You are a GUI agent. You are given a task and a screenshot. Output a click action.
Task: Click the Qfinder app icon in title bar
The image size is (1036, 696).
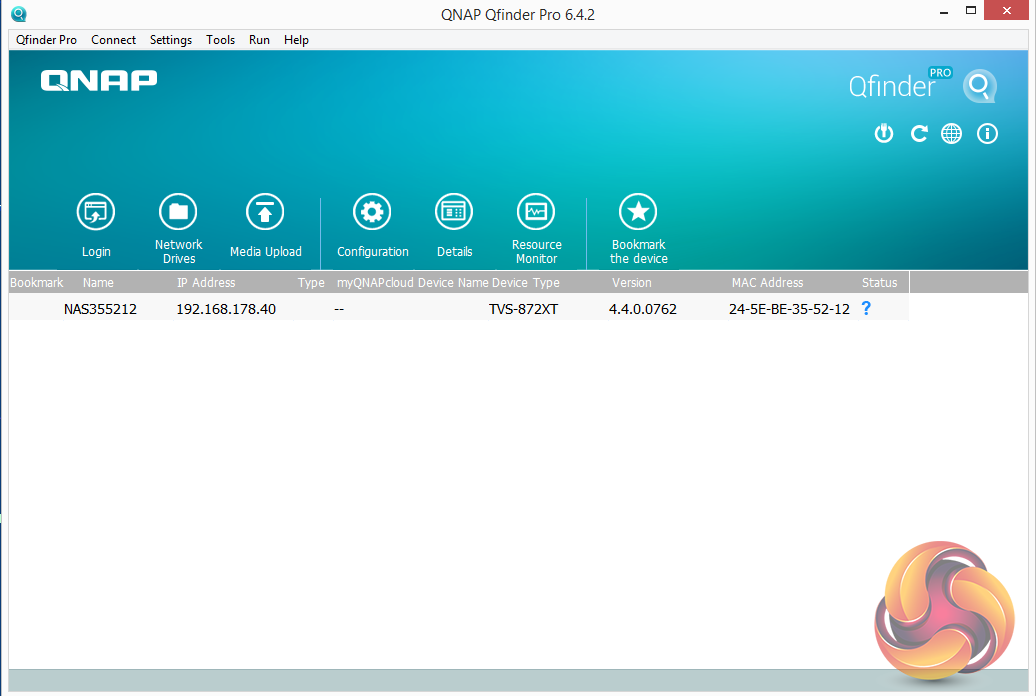pyautogui.click(x=18, y=14)
